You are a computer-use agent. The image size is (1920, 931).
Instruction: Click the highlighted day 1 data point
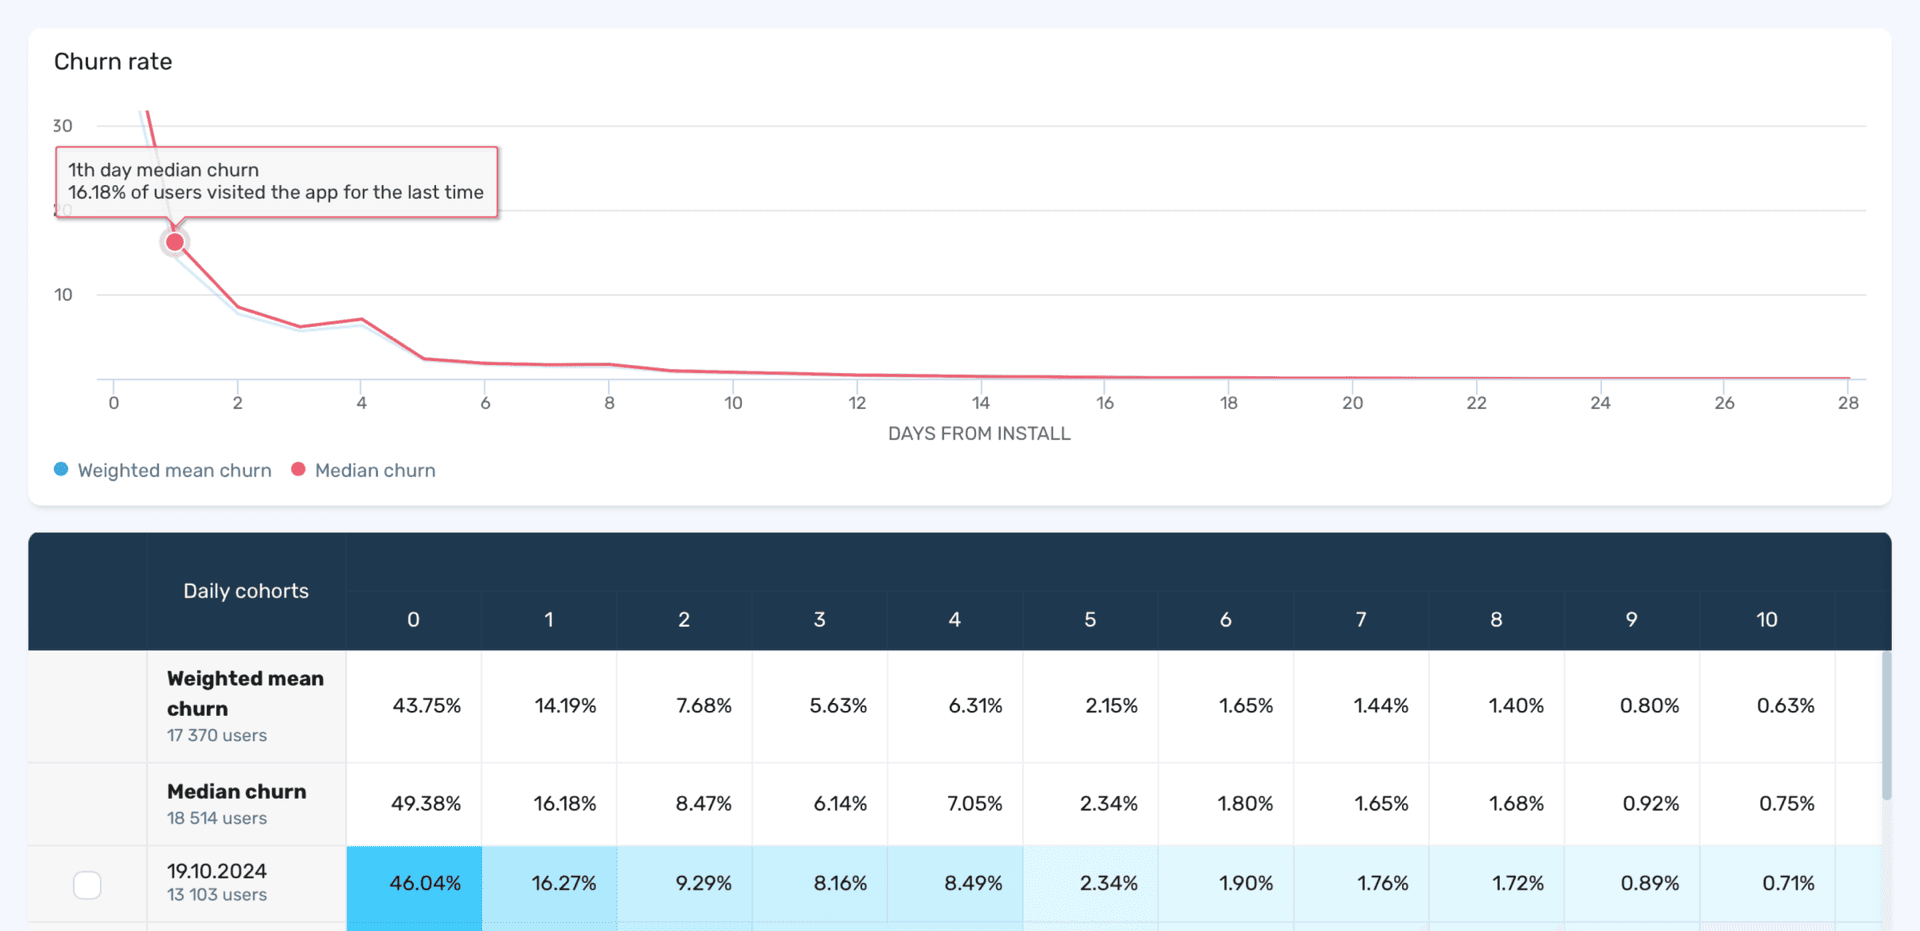tap(174, 241)
